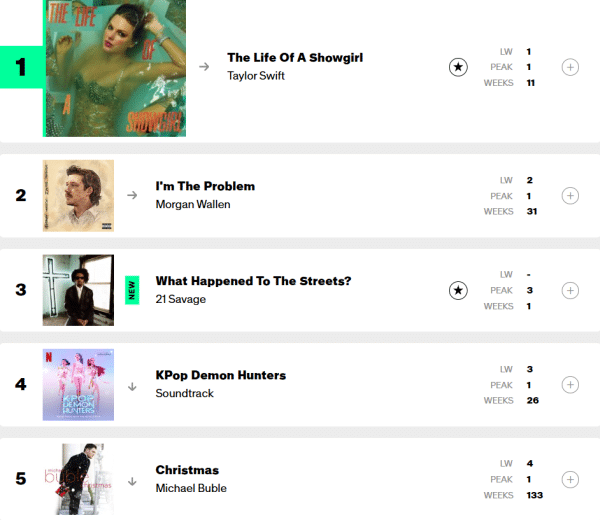
Task: Click down arrow icon beside KPop Demon Hunters
Action: [x=132, y=385]
